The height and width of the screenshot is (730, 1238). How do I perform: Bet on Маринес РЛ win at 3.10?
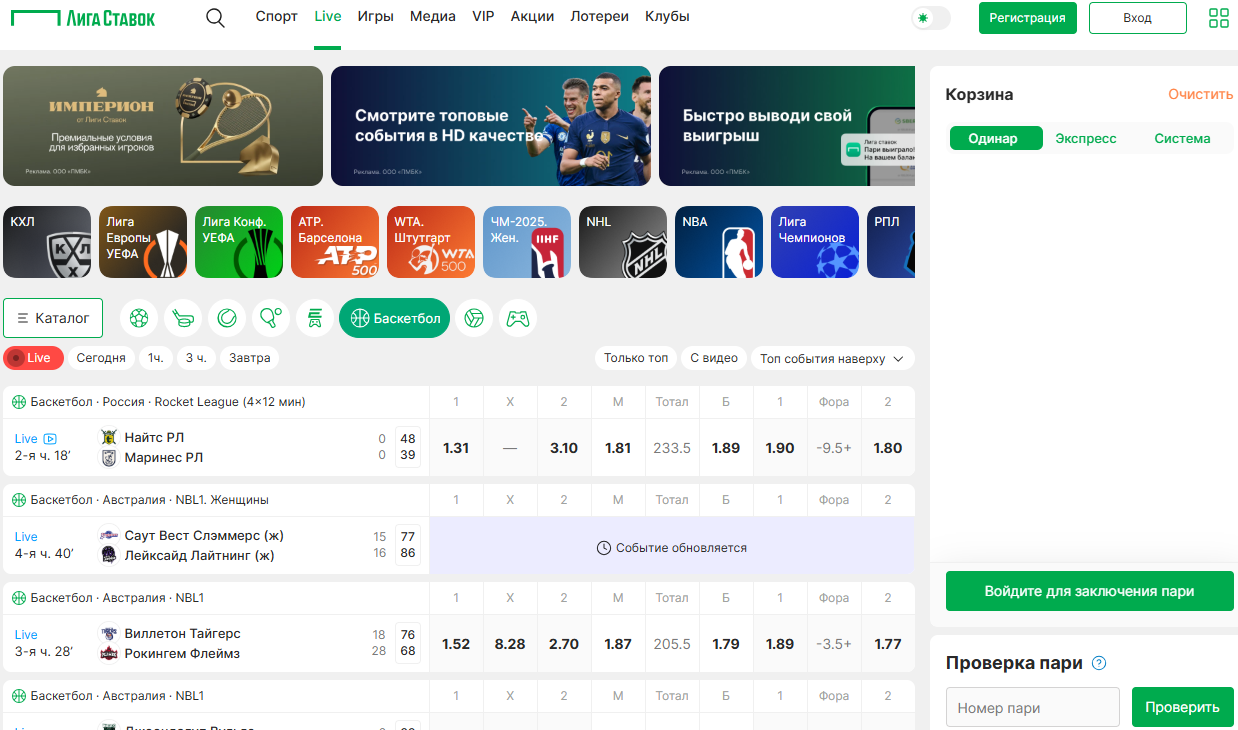564,448
